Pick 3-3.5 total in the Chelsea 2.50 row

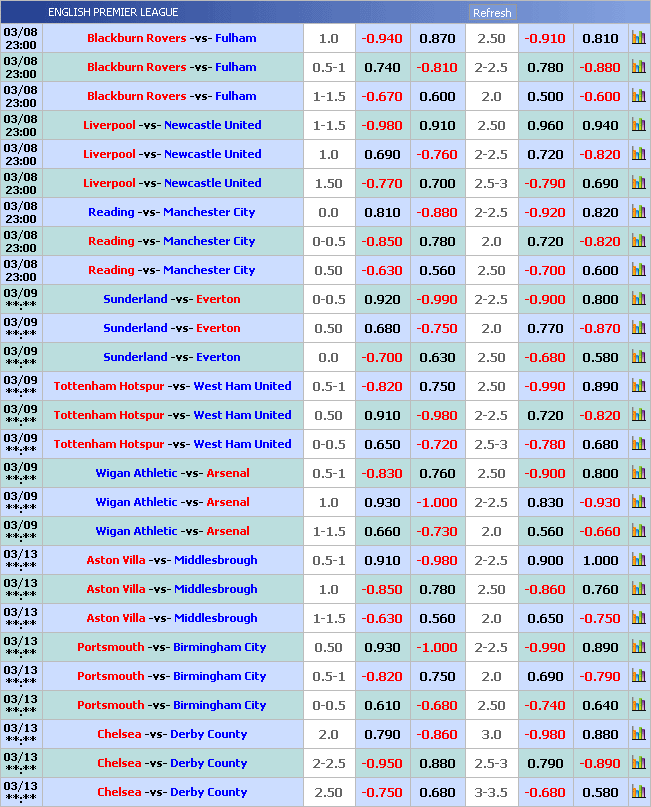[x=491, y=793]
